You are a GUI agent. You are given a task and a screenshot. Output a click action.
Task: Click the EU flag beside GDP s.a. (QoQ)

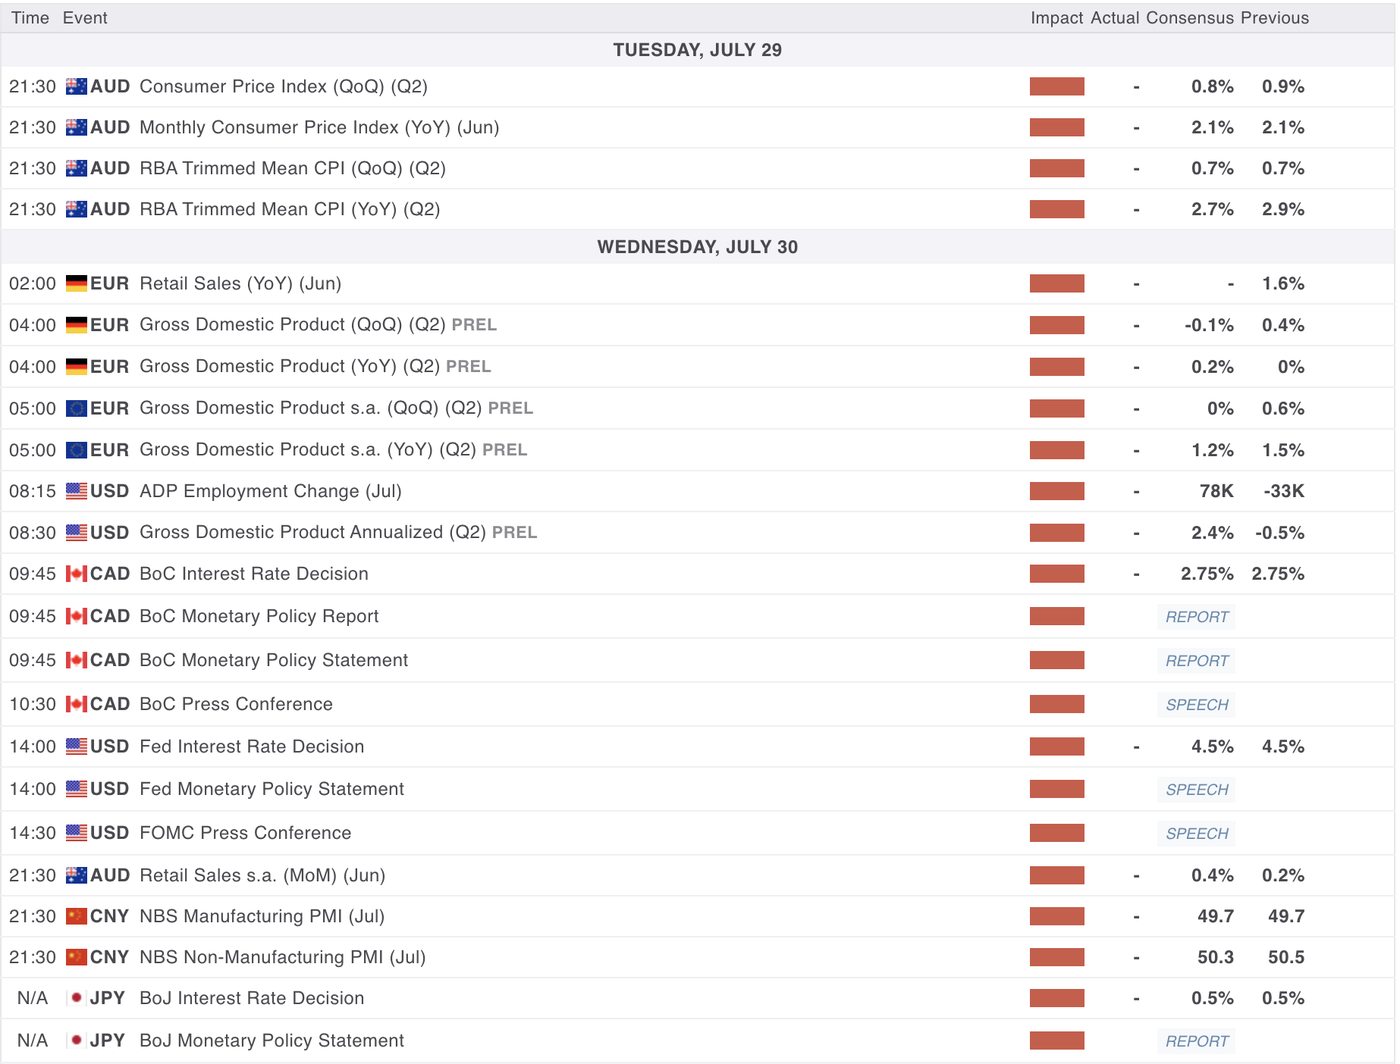(76, 409)
